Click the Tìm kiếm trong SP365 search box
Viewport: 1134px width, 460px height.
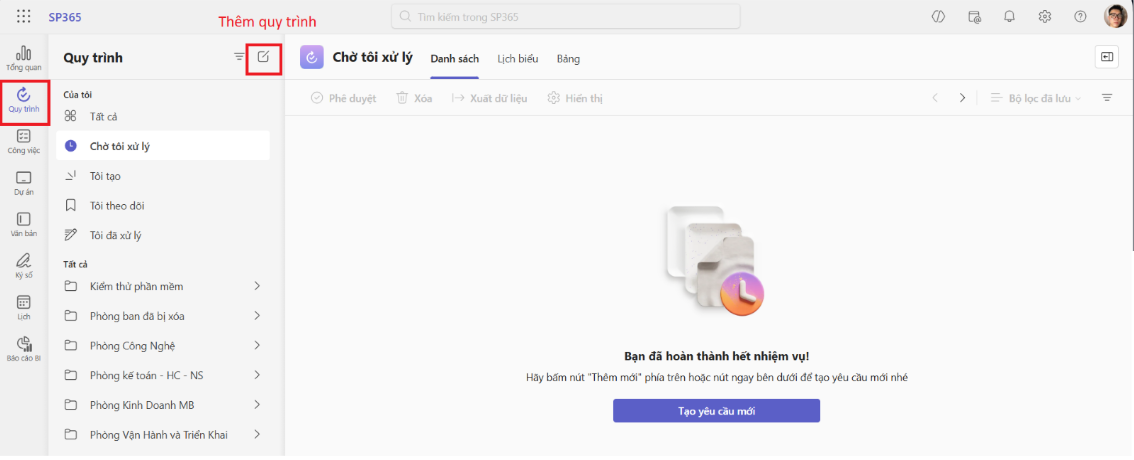click(x=565, y=16)
